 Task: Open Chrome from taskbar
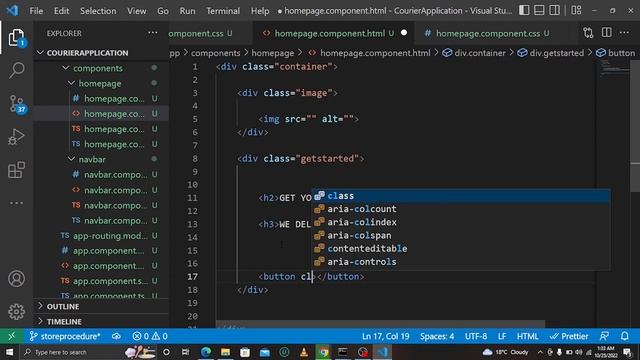pyautogui.click(x=323, y=352)
